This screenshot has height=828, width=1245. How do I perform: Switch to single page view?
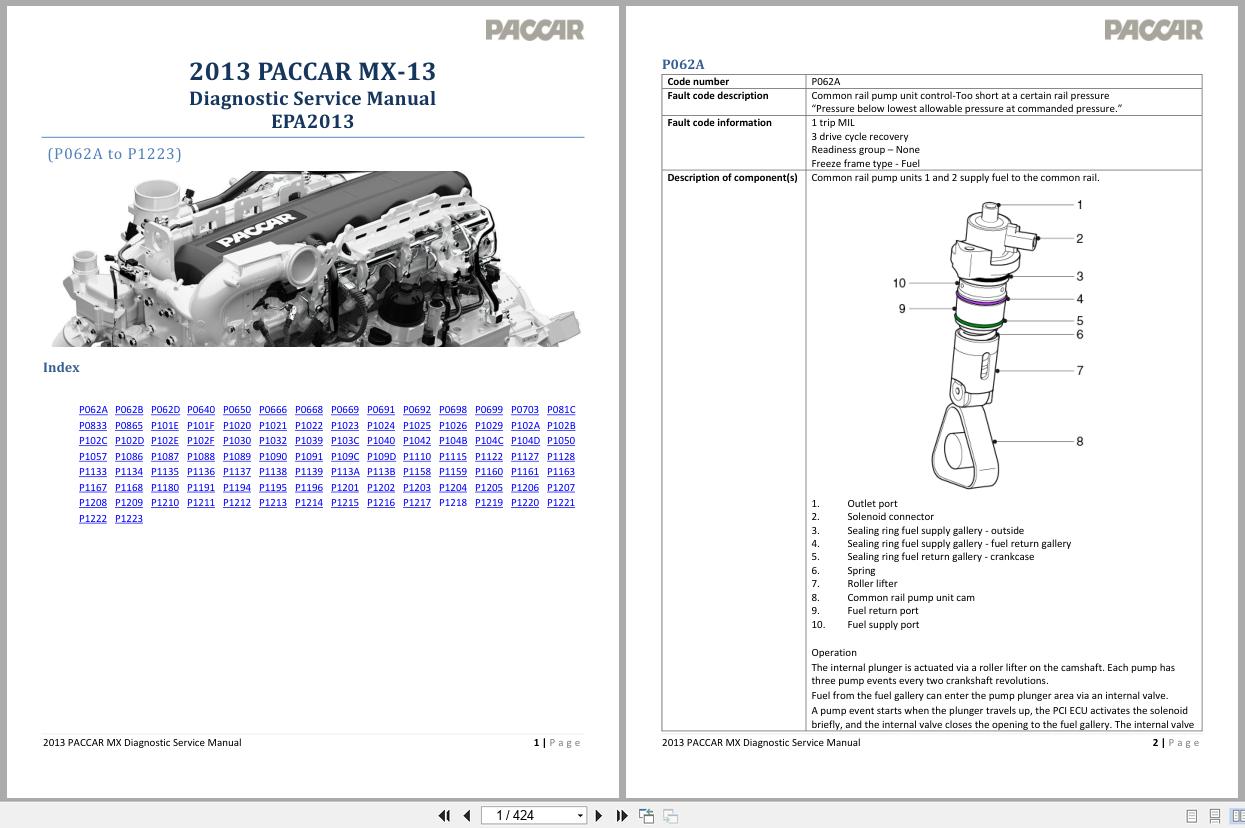[1191, 816]
